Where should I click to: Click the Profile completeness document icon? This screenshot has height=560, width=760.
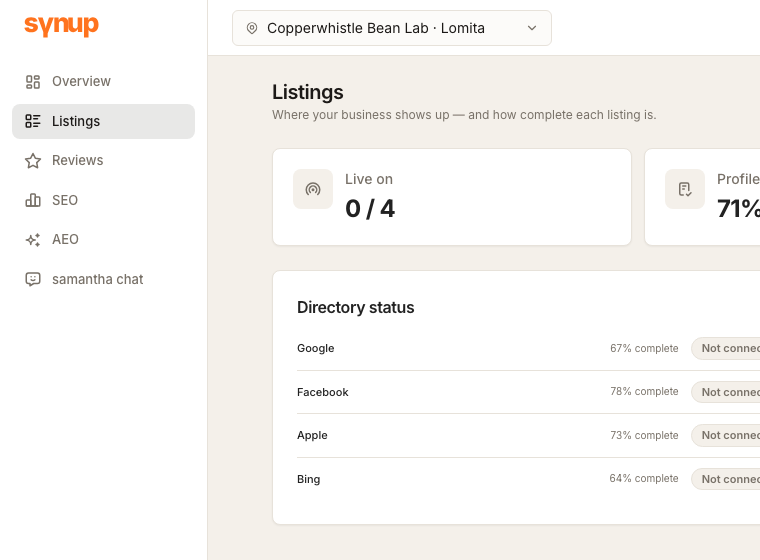(685, 189)
